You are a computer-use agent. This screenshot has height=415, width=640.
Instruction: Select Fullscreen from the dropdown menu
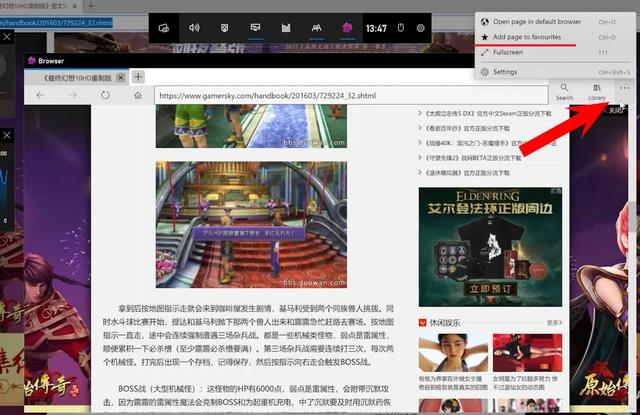(508, 52)
